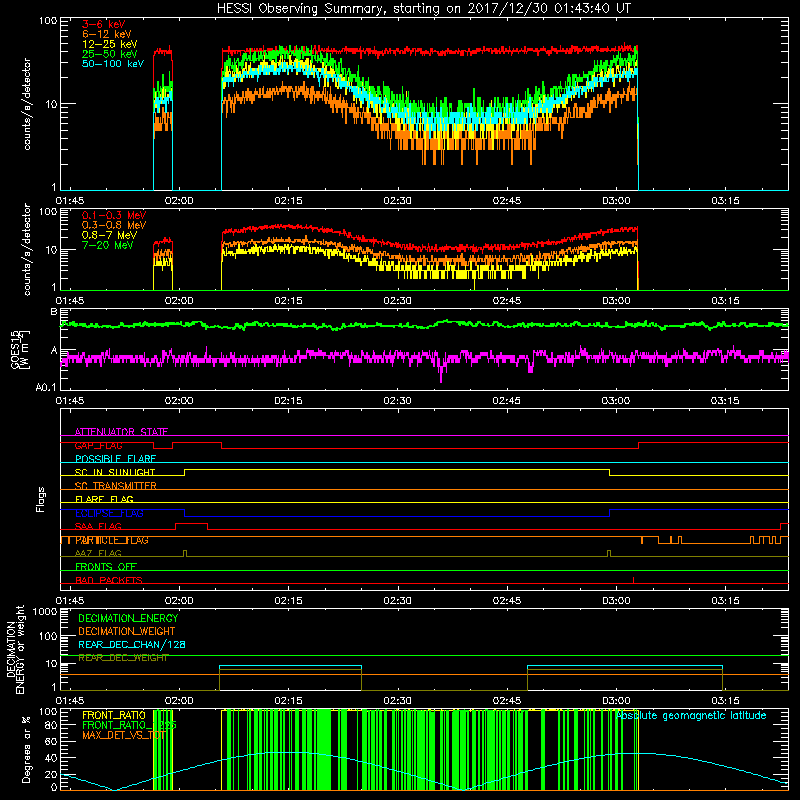The width and height of the screenshot is (800, 800).
Task: Click the "ECLIPSE_FLAG" label
Action: coord(109,513)
